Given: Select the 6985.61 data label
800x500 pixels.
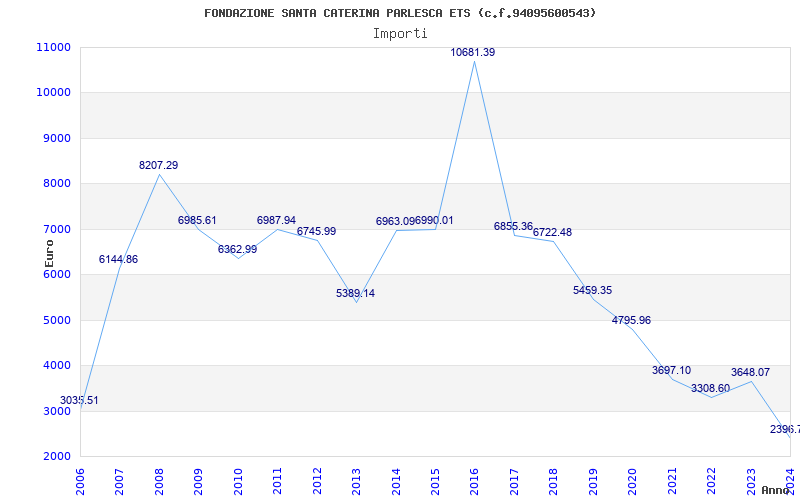Looking at the screenshot, I should click(197, 220).
